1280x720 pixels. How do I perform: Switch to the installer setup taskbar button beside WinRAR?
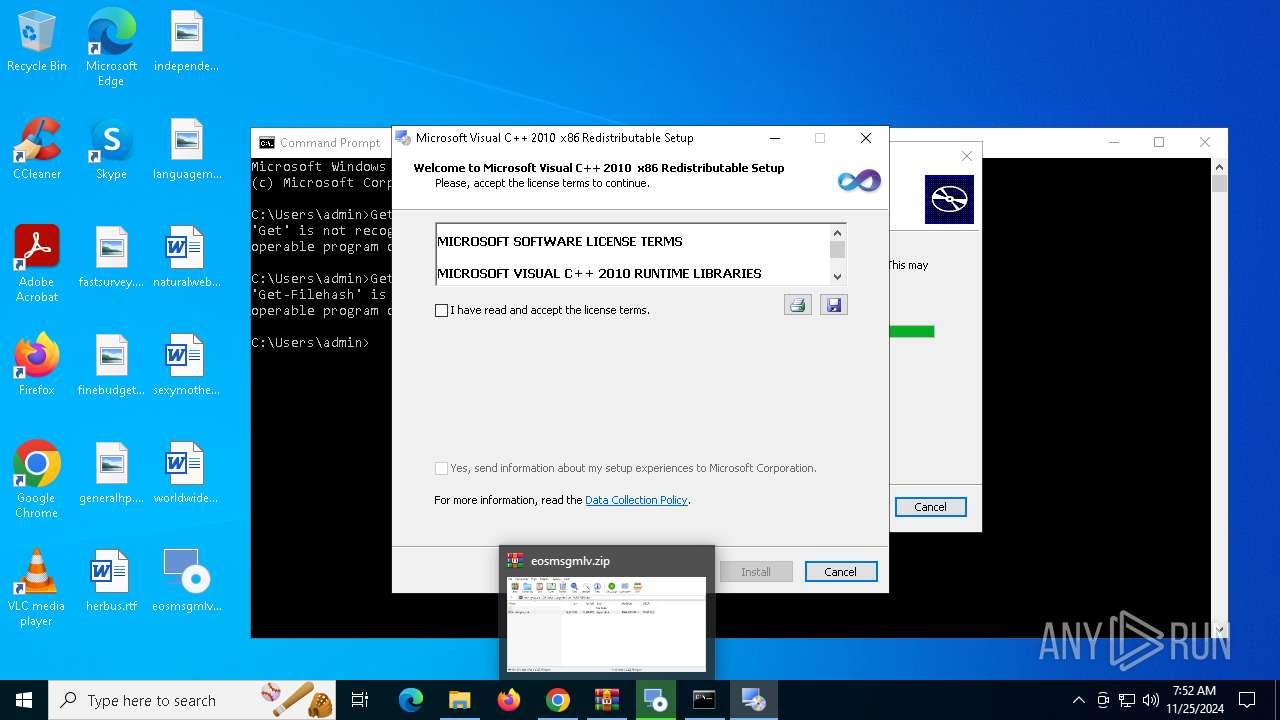(x=656, y=700)
